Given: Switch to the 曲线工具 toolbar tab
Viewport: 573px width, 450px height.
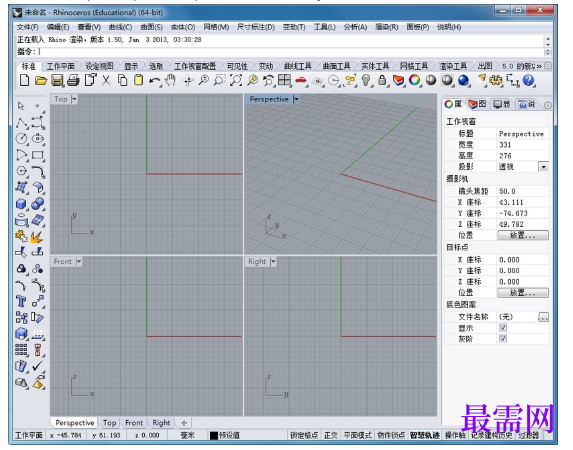Looking at the screenshot, I should 297,66.
